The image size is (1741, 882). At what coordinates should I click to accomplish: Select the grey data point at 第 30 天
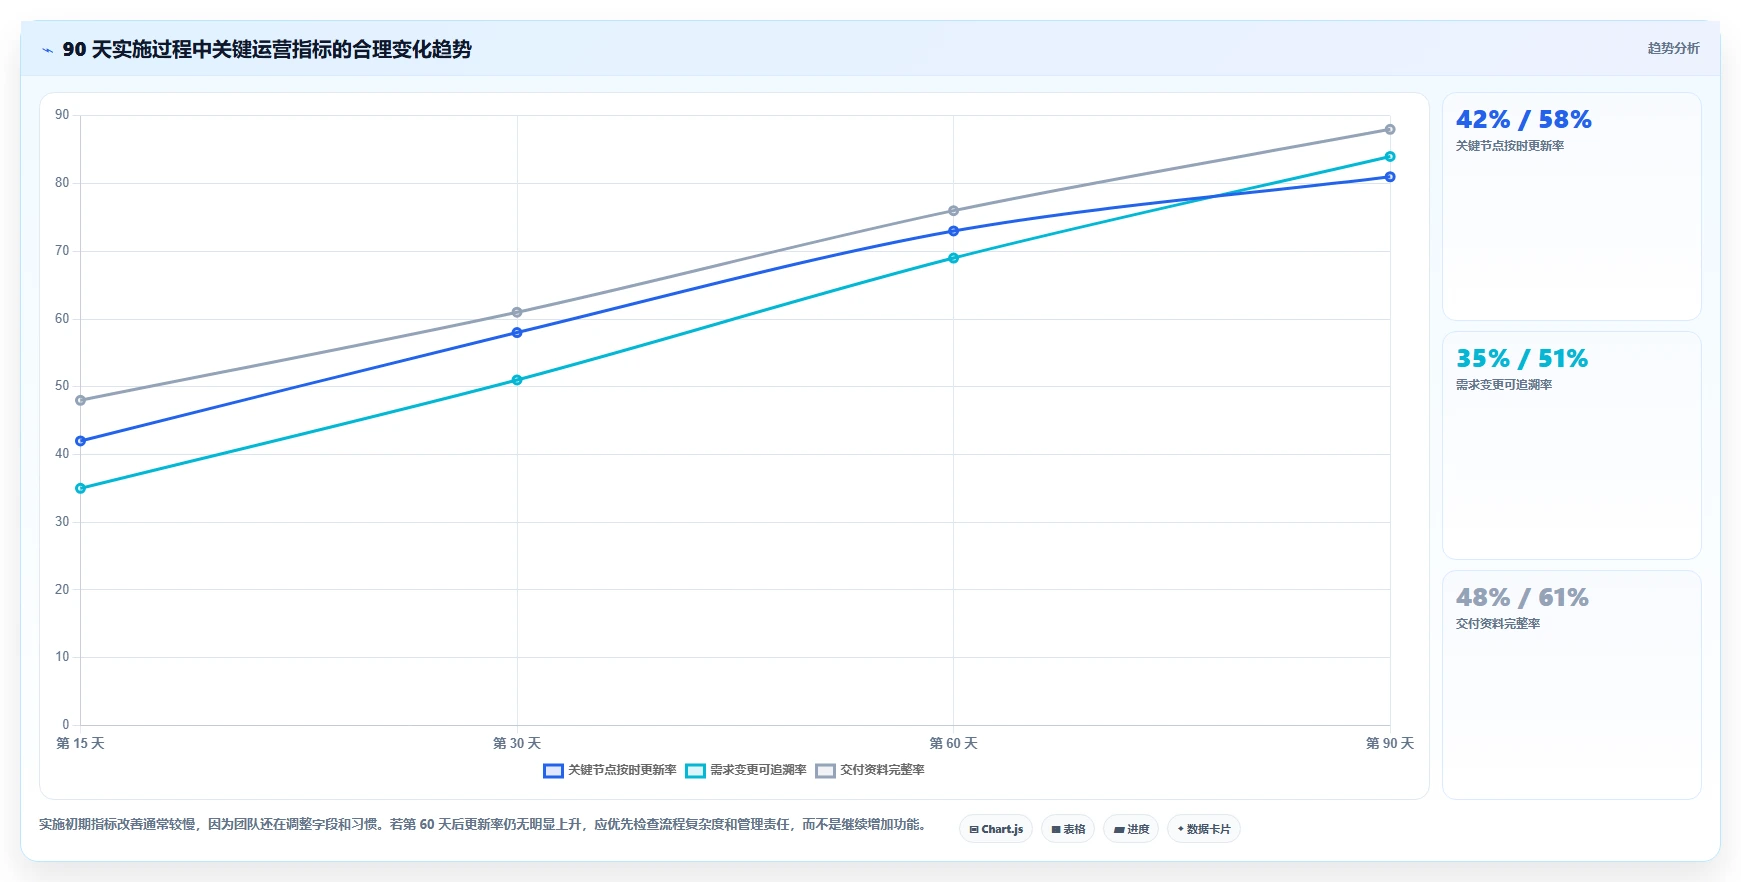tap(517, 312)
